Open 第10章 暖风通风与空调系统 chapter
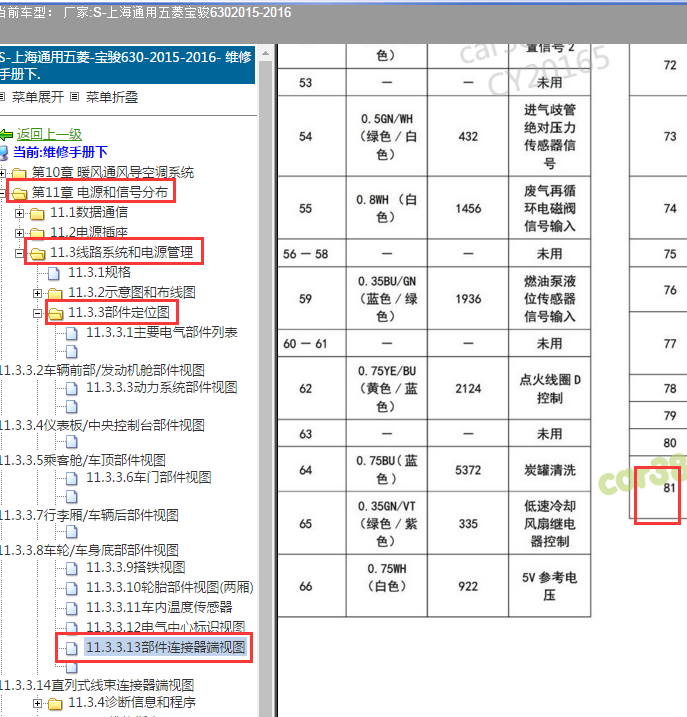The height and width of the screenshot is (717, 687). coord(113,172)
